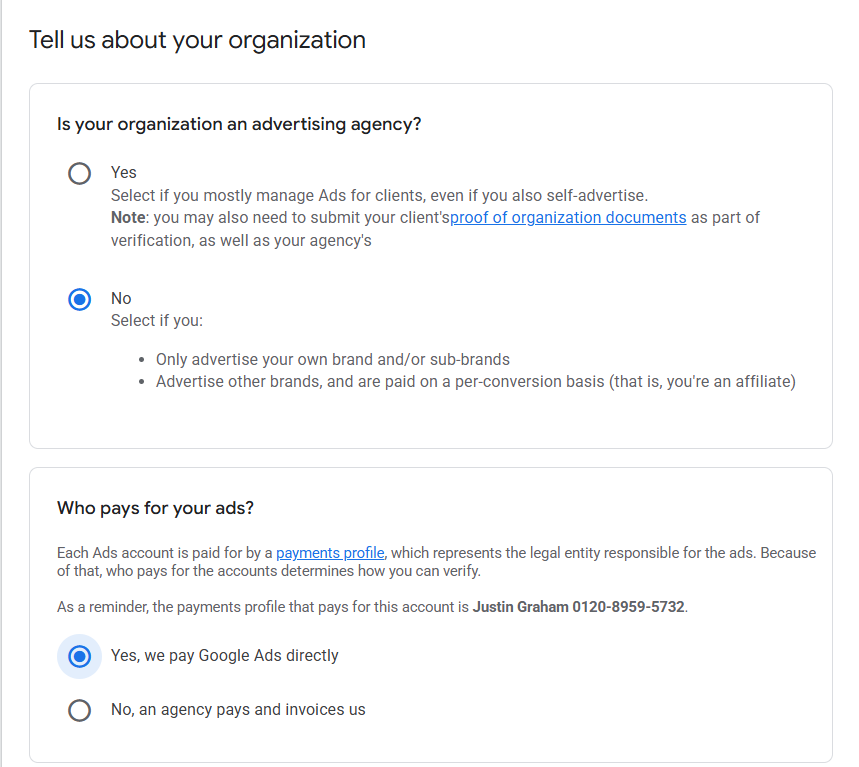Image resolution: width=859 pixels, height=767 pixels.
Task: Click the bold 'Note' text under Yes option
Action: [x=128, y=218]
